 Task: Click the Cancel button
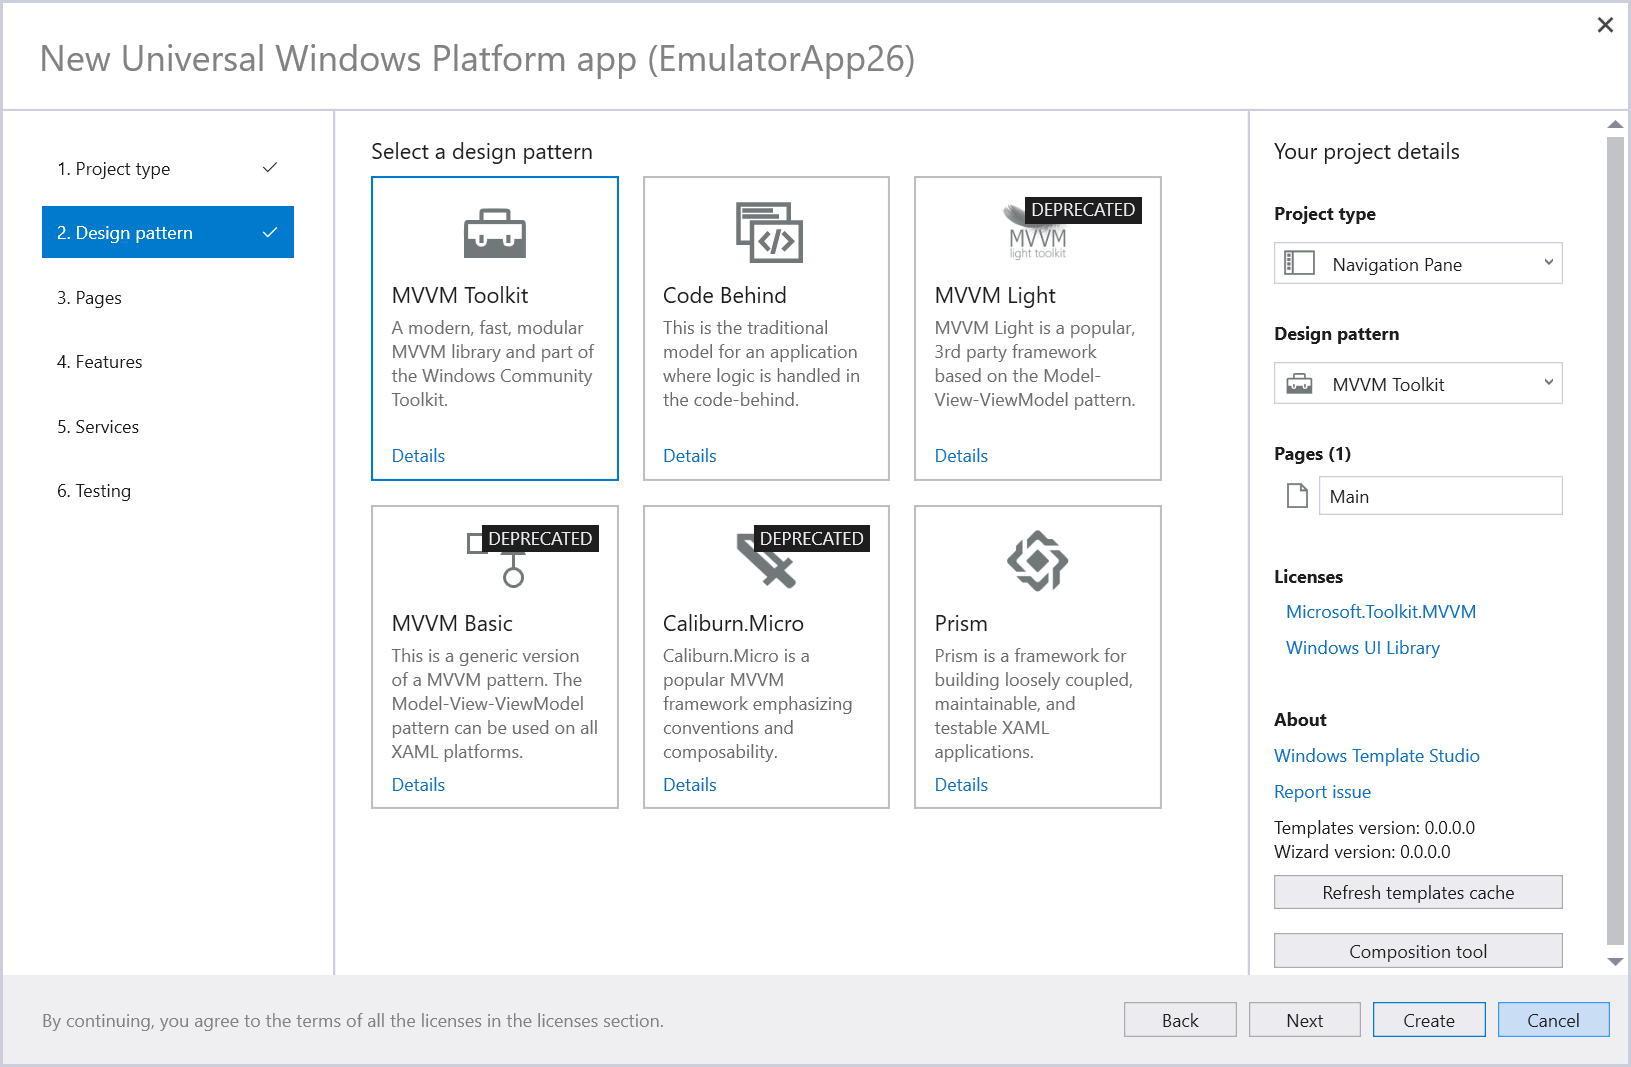point(1553,1020)
